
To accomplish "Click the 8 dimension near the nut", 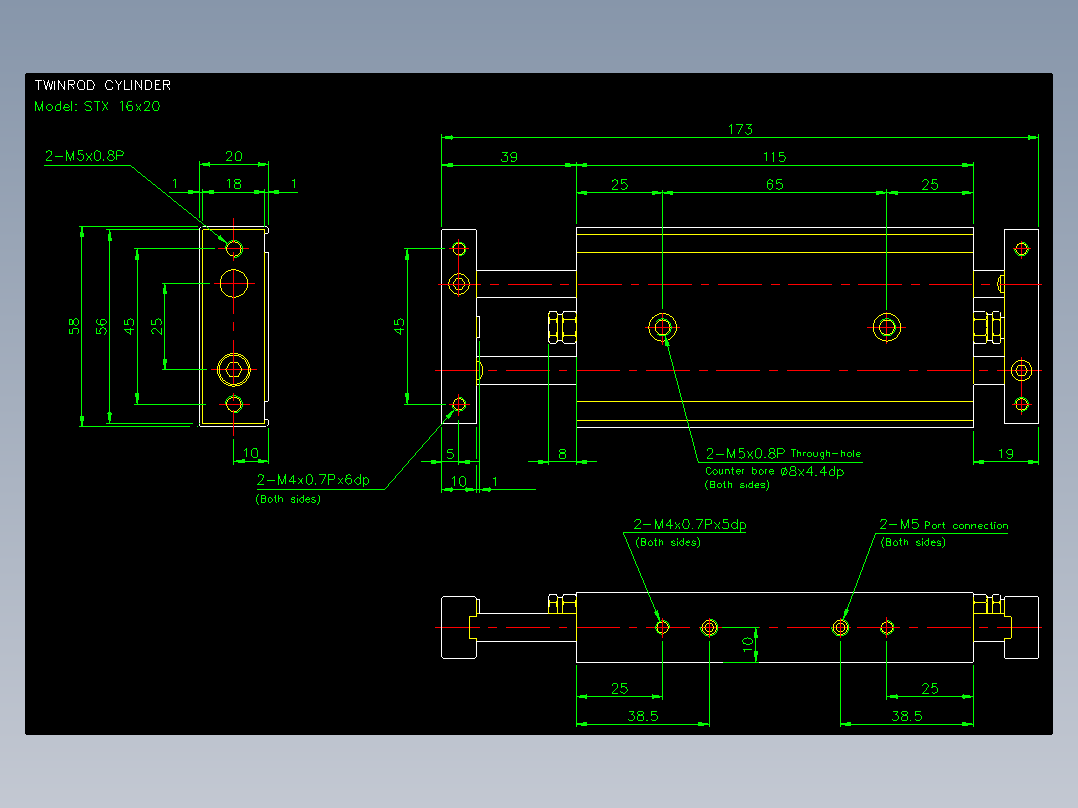I will coord(562,454).
